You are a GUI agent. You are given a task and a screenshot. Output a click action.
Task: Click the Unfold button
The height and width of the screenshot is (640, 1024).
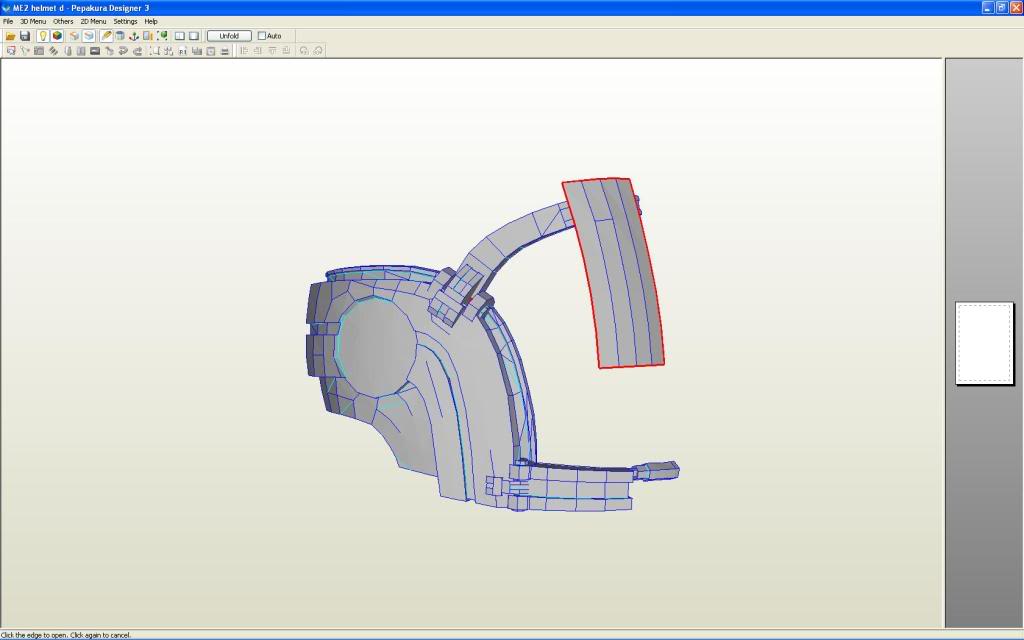tap(229, 36)
